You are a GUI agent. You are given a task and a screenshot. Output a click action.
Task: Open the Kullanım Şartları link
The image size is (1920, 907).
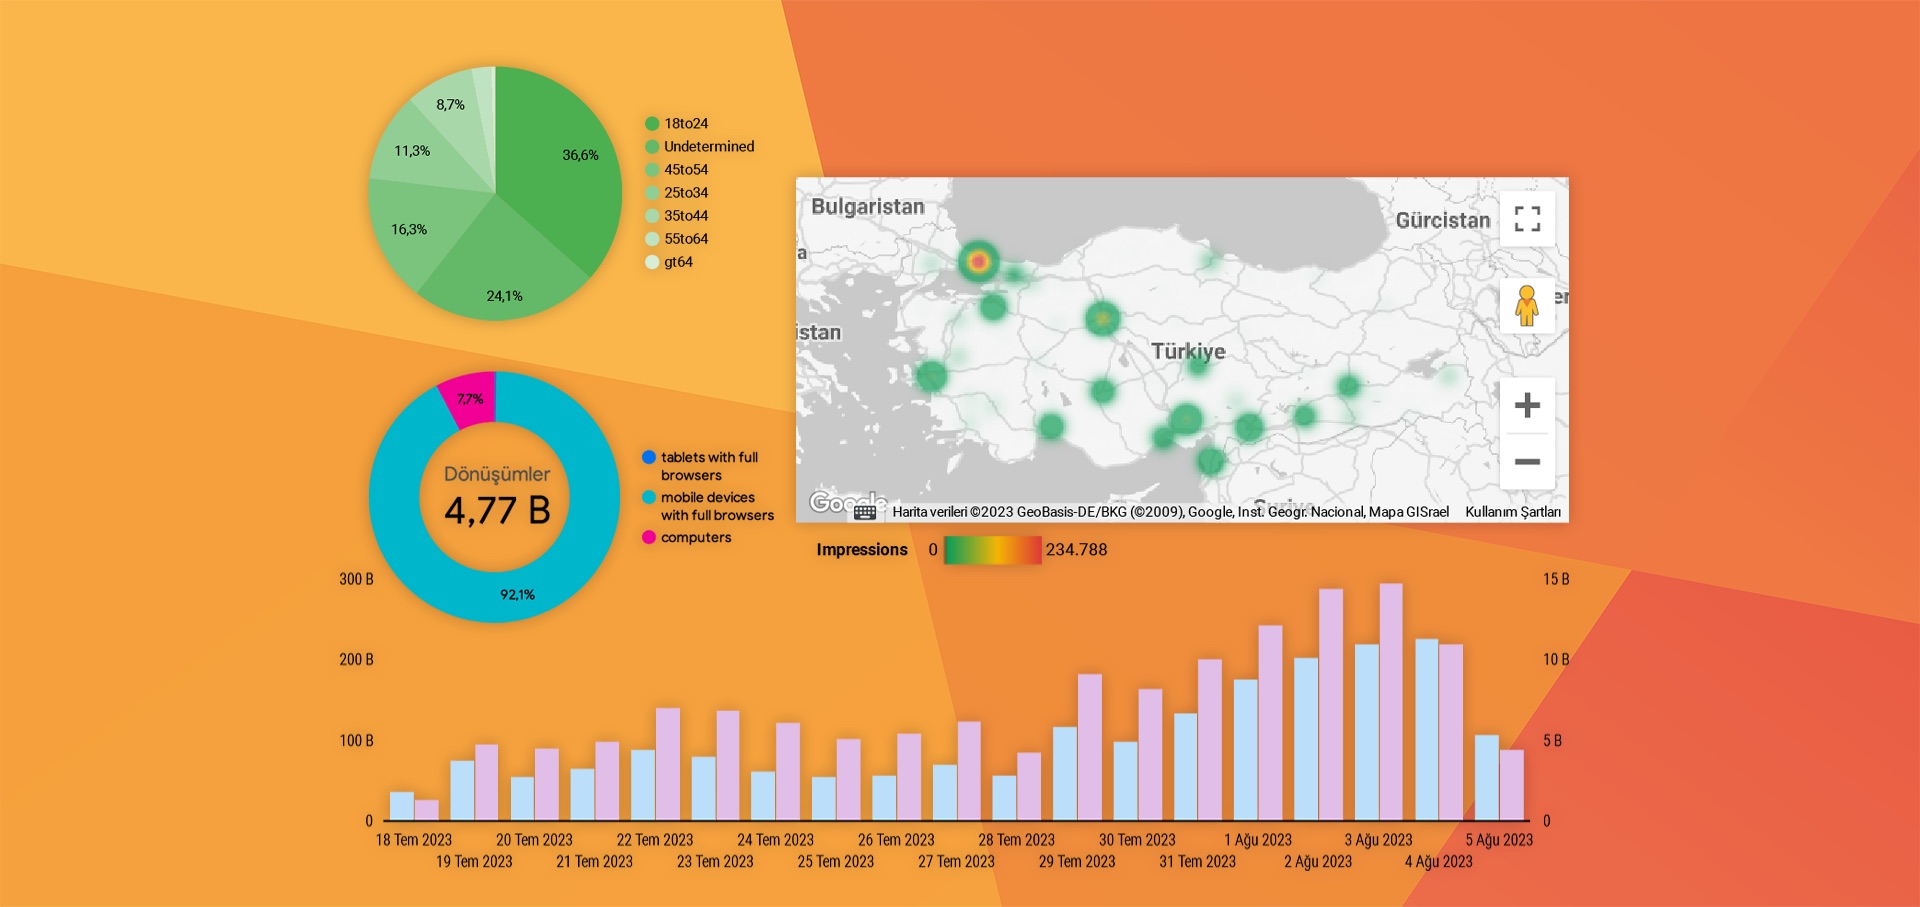[x=1513, y=512]
